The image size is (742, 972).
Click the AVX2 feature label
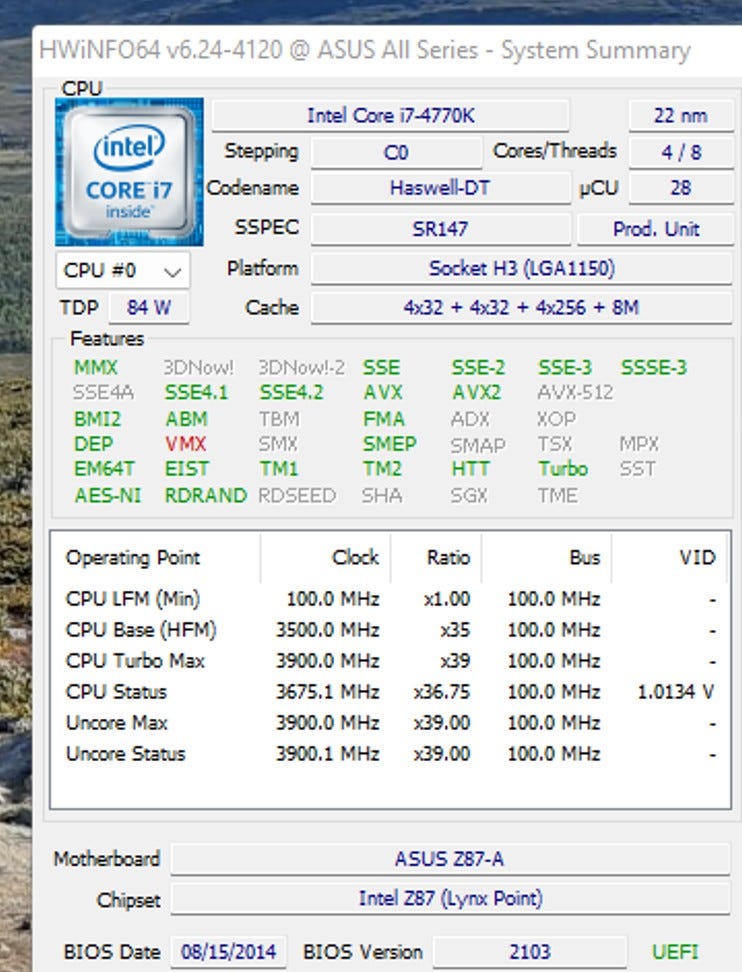pyautogui.click(x=477, y=392)
